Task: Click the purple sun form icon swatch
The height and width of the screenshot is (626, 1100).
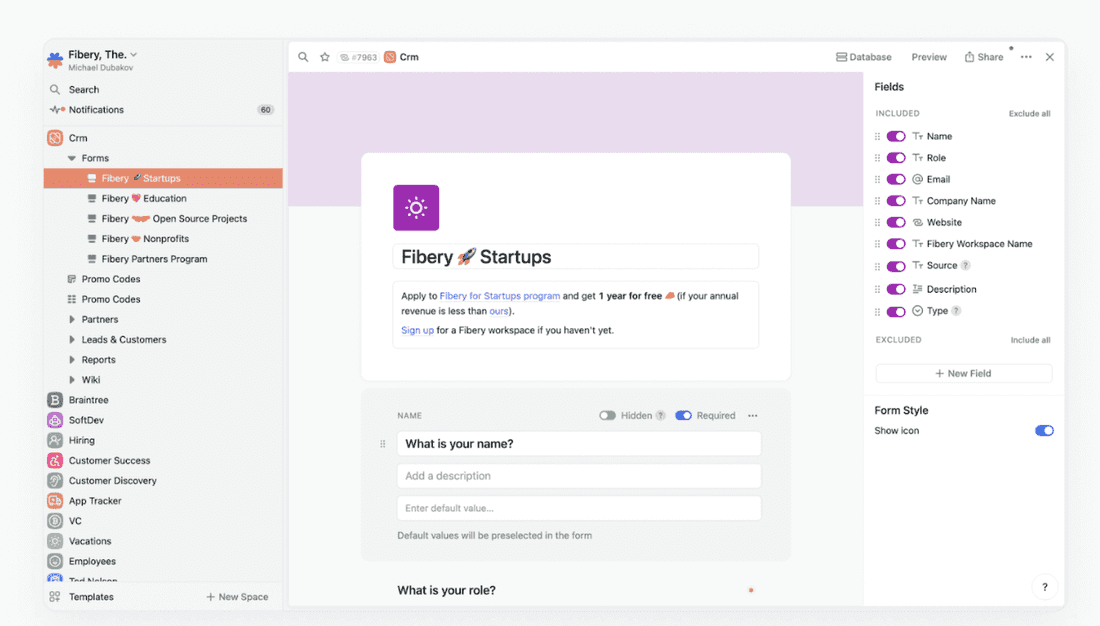Action: [416, 207]
